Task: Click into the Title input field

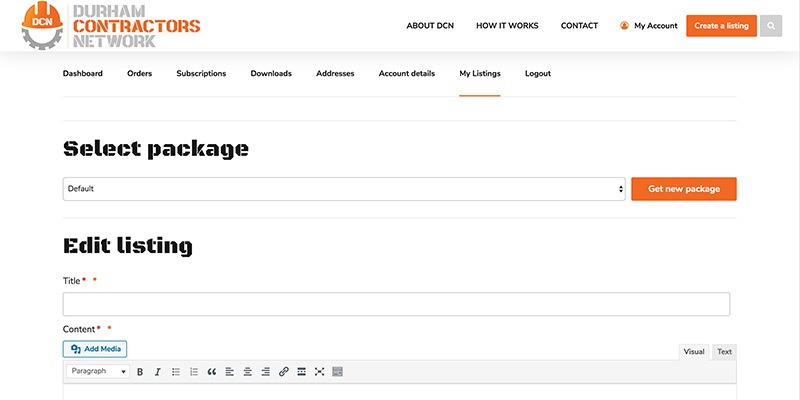Action: pos(396,304)
